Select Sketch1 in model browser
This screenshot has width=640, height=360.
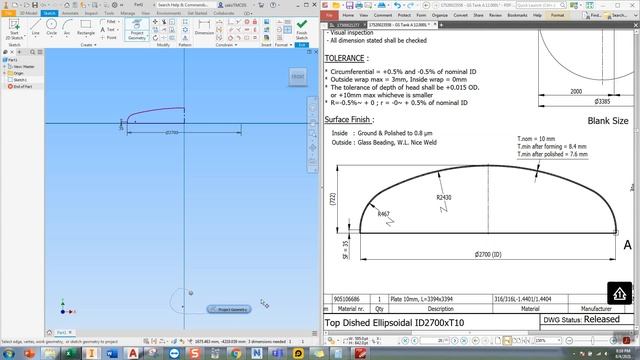tap(18, 80)
